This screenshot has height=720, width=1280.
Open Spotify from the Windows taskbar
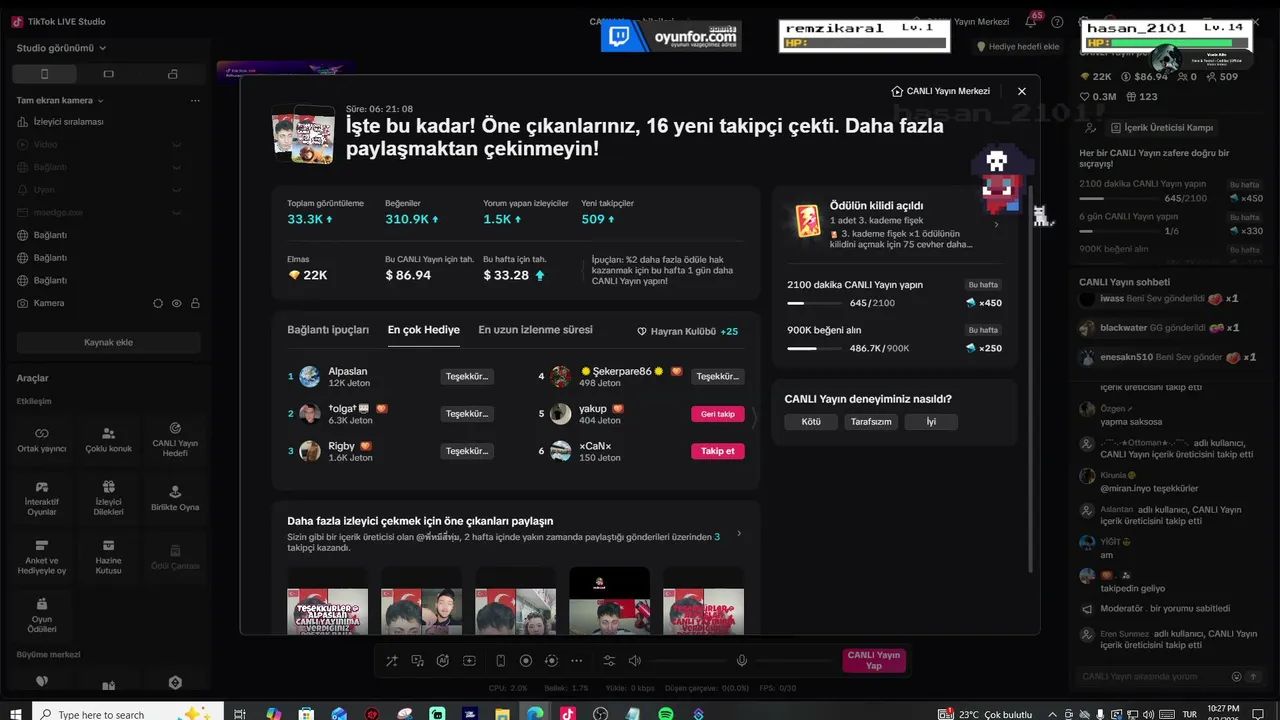(666, 713)
